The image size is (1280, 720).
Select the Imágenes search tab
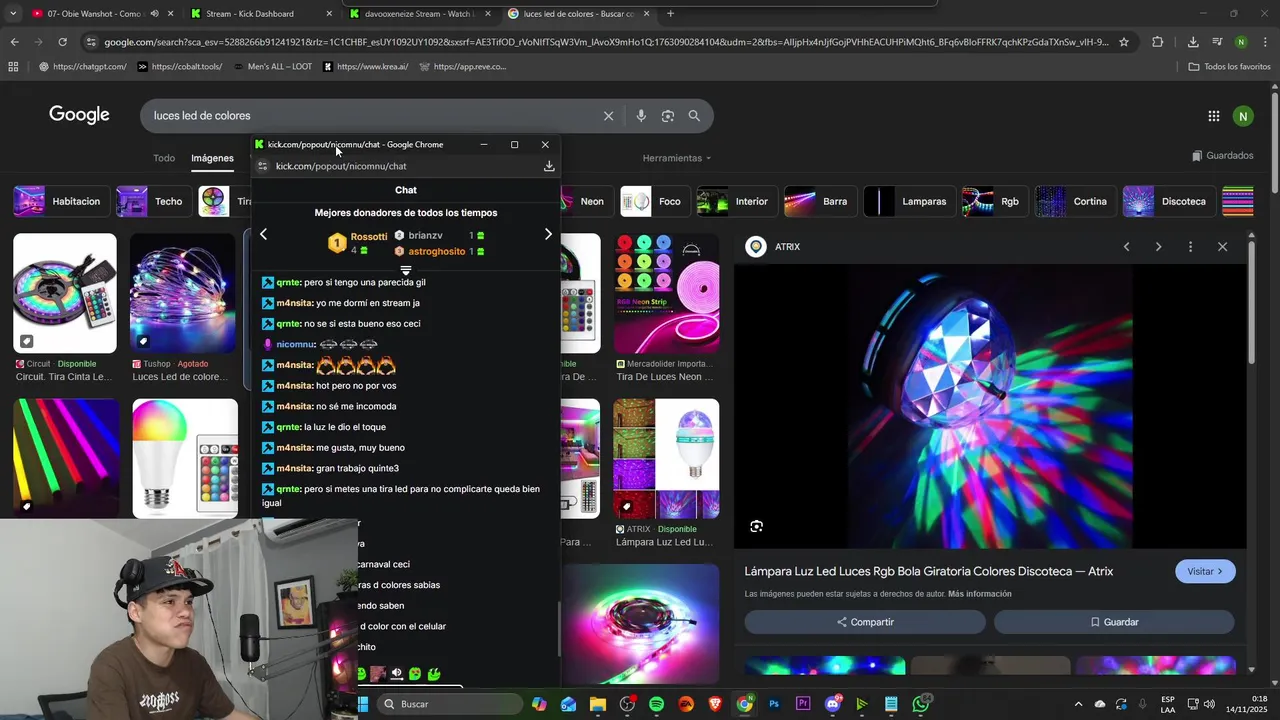[212, 158]
